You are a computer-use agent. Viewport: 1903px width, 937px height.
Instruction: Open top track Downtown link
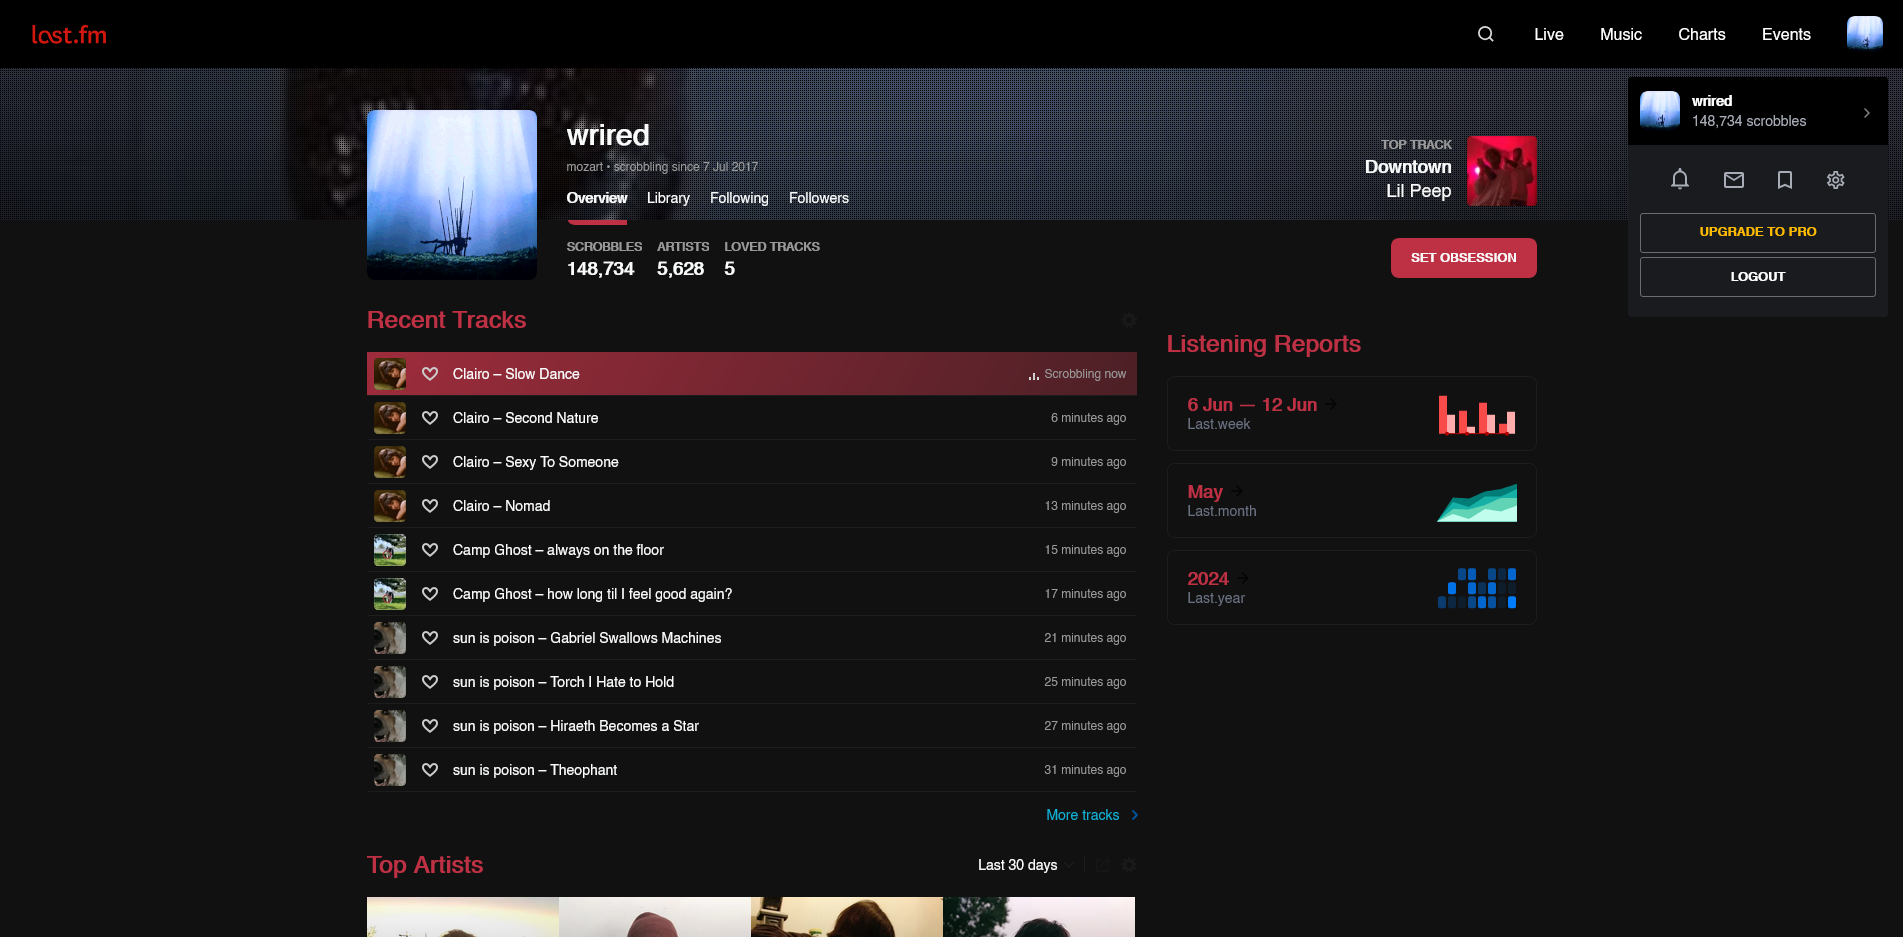tap(1408, 167)
